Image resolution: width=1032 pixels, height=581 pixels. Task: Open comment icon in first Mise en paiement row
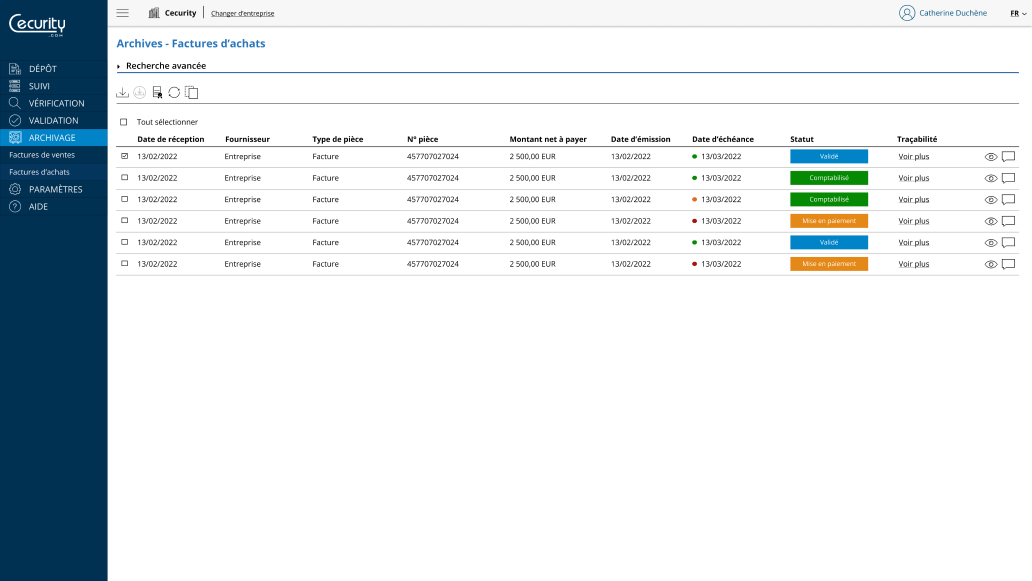pos(1008,221)
